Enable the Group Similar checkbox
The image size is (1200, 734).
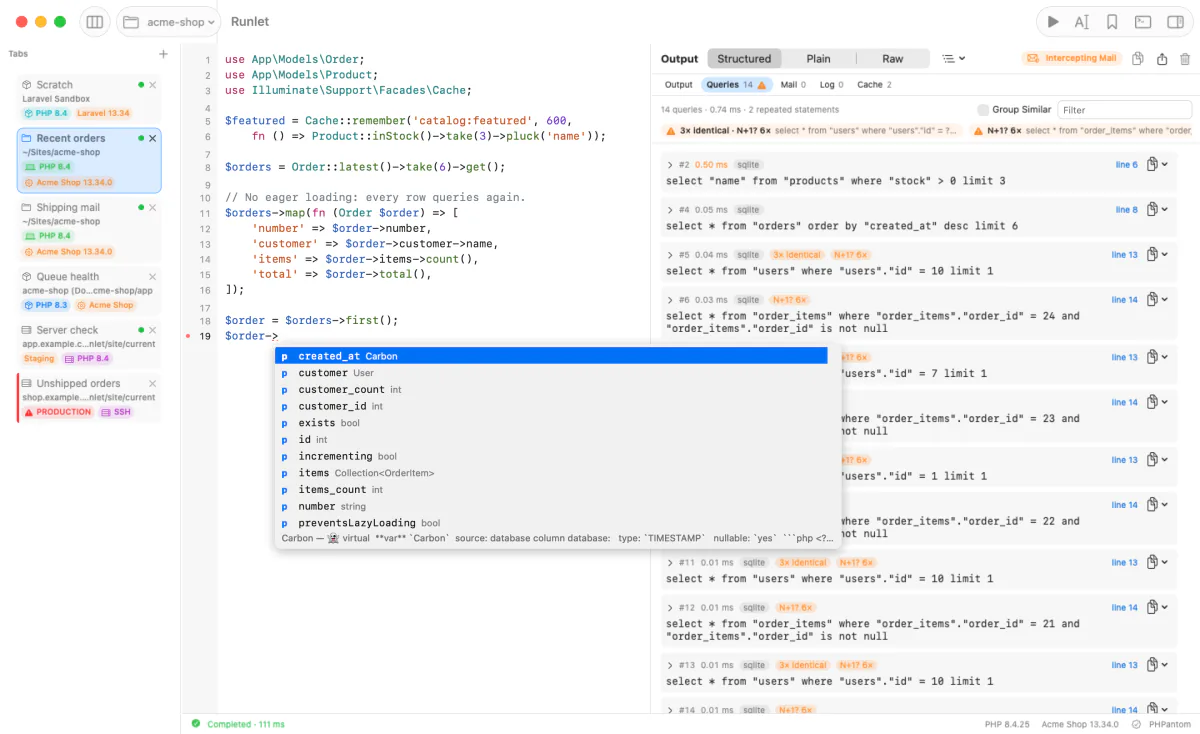coord(983,110)
